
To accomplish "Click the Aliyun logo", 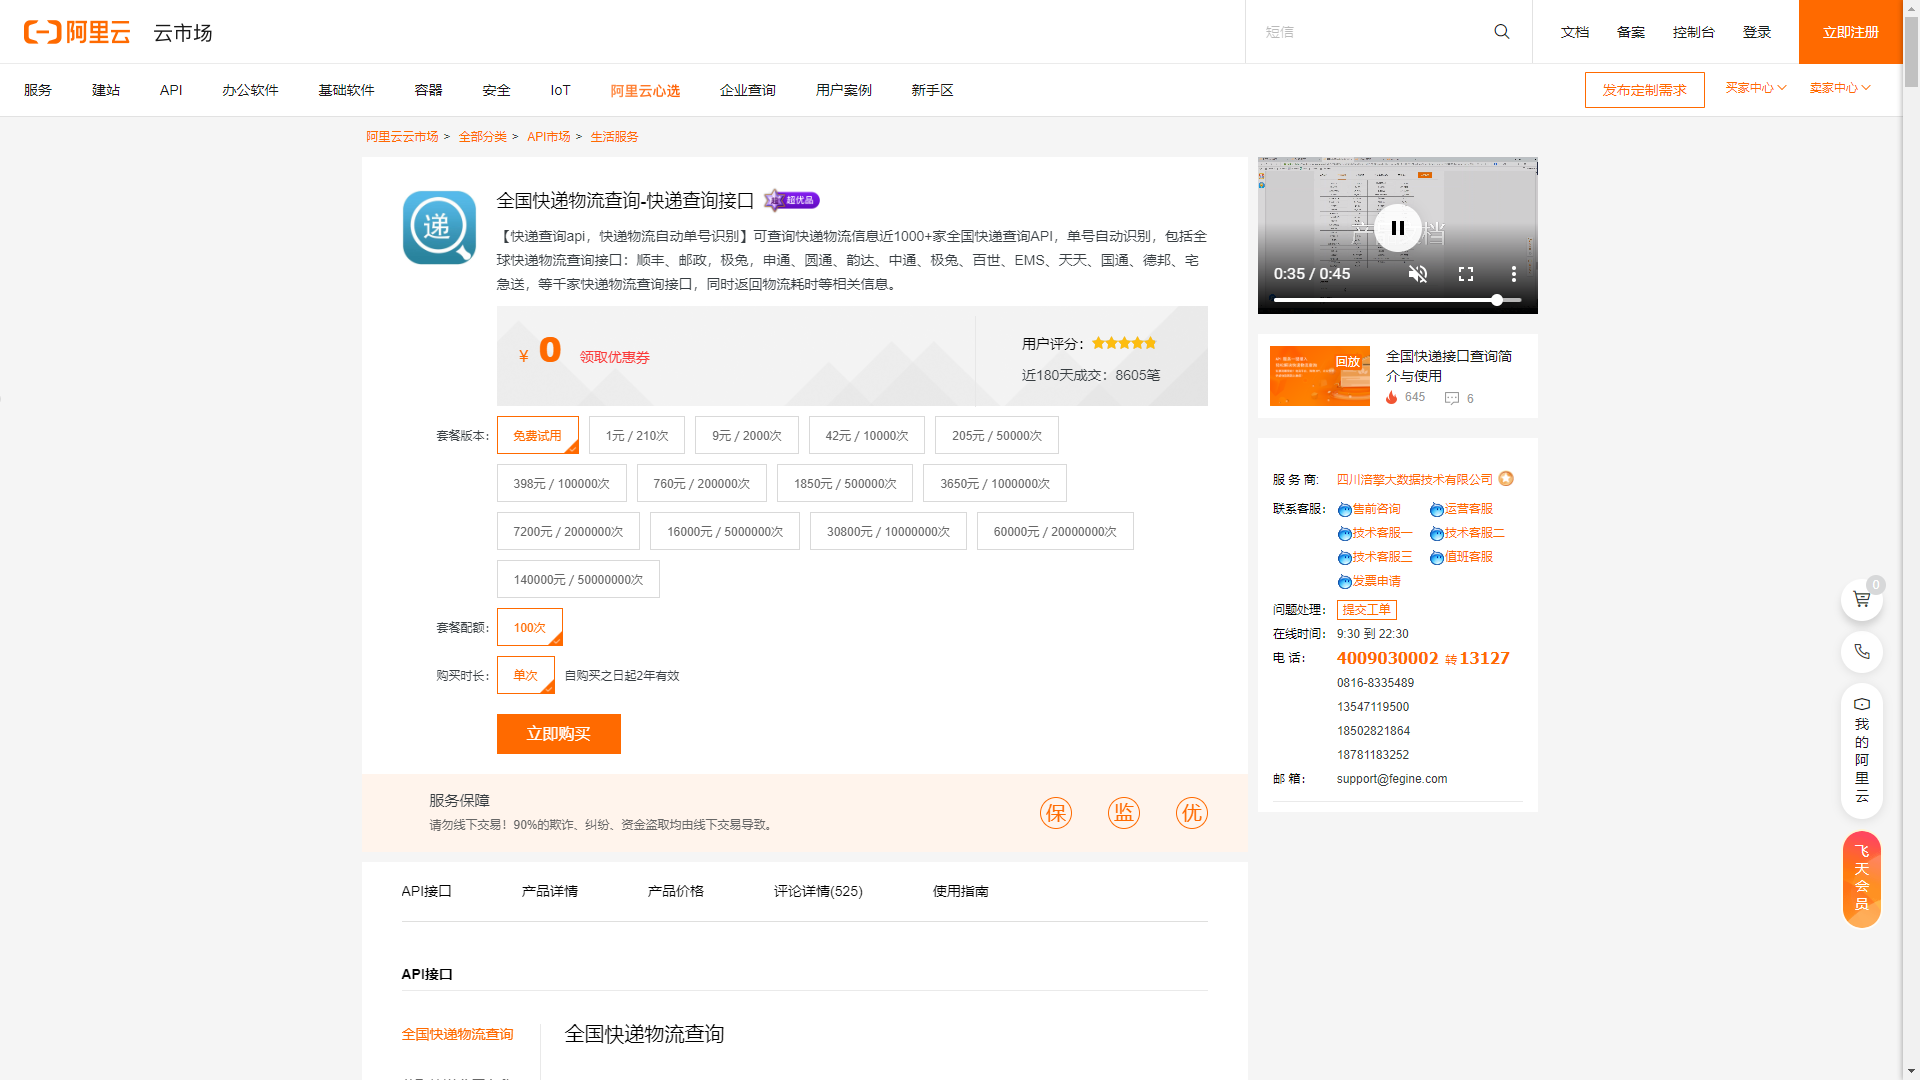I will tap(77, 32).
